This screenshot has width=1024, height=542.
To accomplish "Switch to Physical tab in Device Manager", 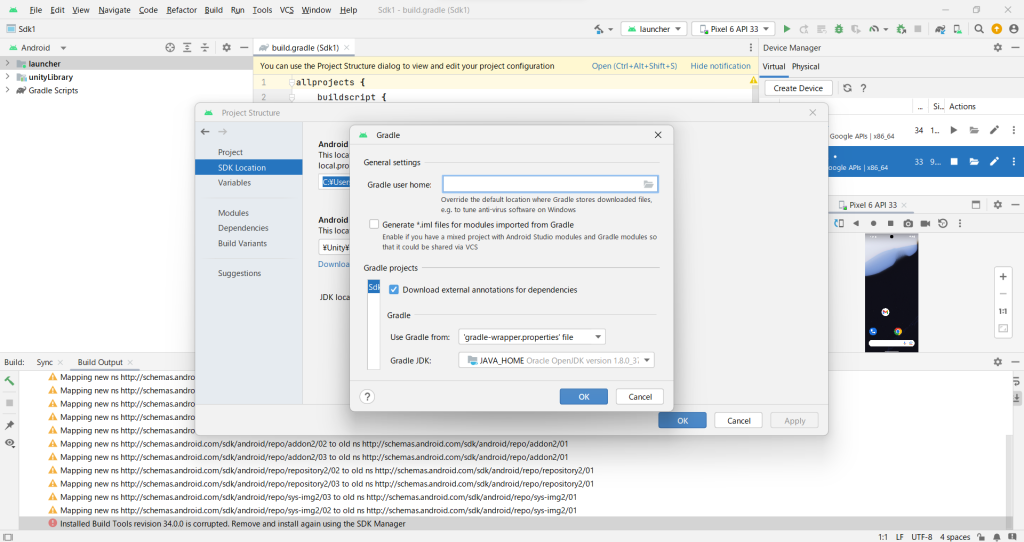I will (x=805, y=67).
